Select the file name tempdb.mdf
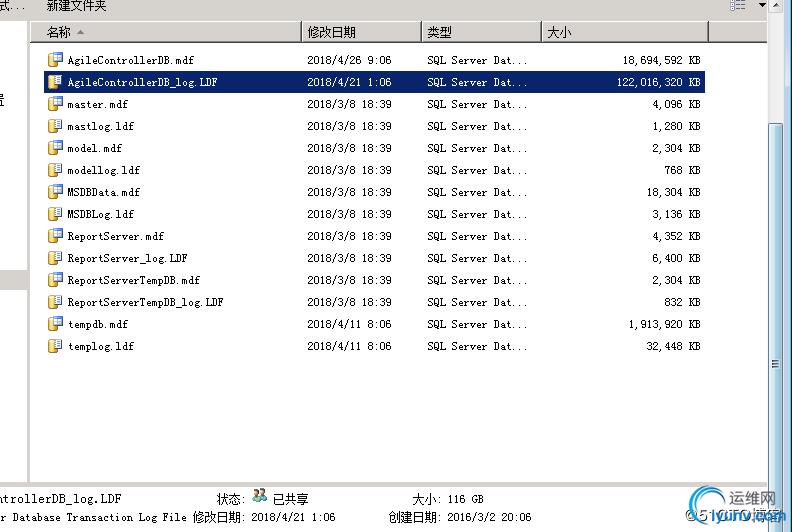 (98, 324)
